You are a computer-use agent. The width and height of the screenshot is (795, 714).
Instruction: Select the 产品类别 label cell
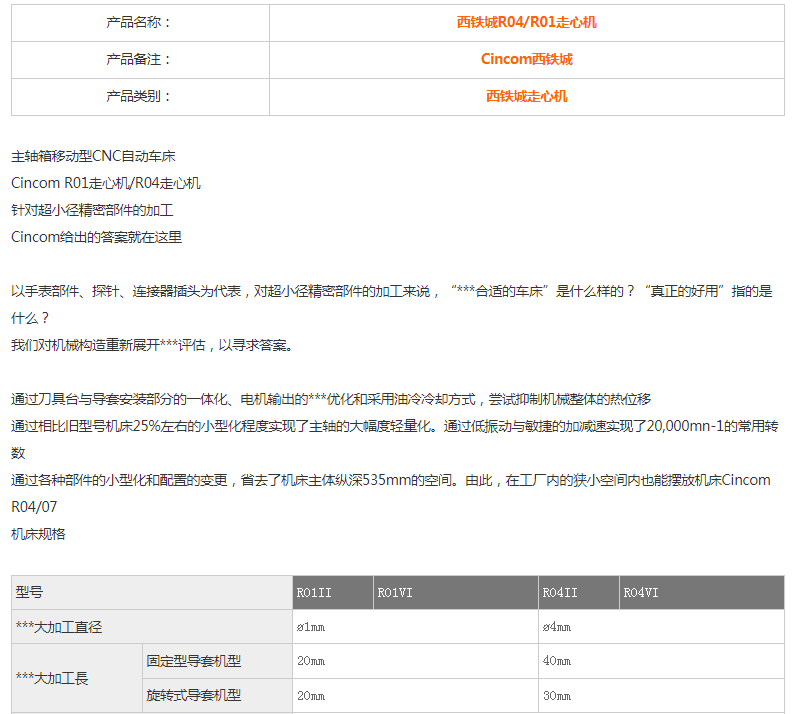click(x=139, y=96)
